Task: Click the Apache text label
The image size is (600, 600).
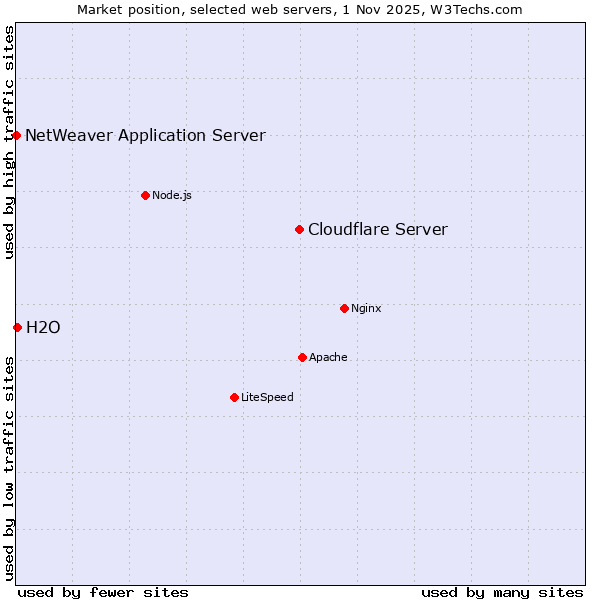Action: click(x=328, y=357)
